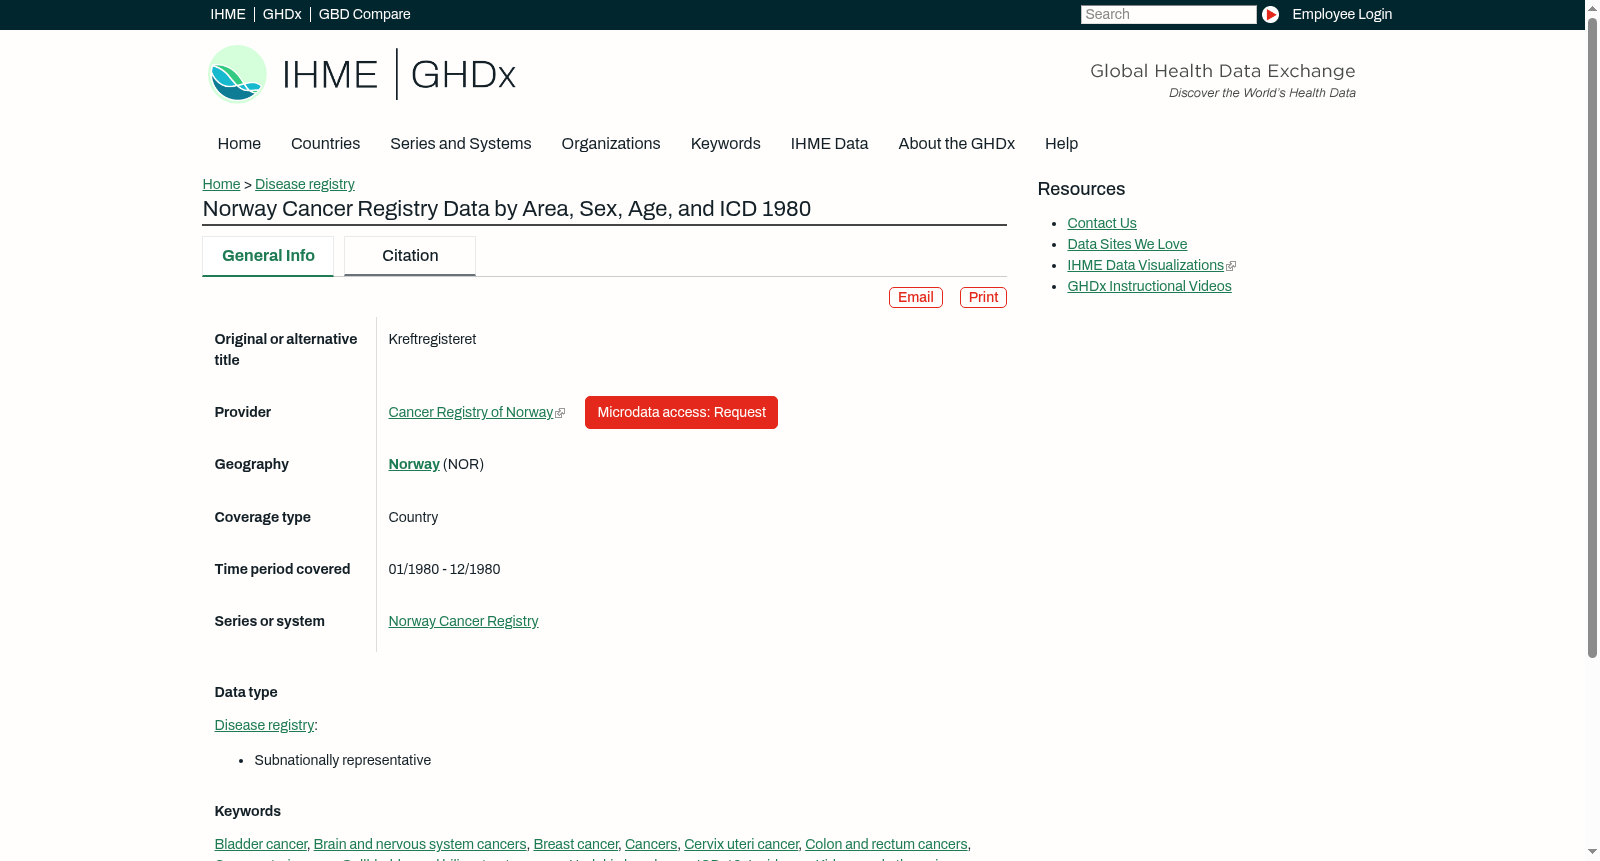Click the Subnationally representative bullet text
This screenshot has width=1600, height=861.
(x=343, y=761)
